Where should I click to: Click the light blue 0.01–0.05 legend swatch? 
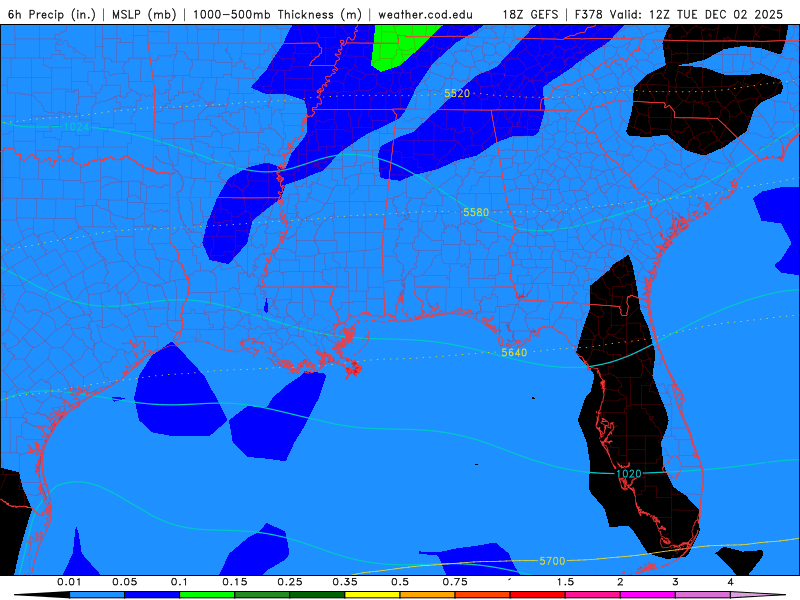pos(97,595)
